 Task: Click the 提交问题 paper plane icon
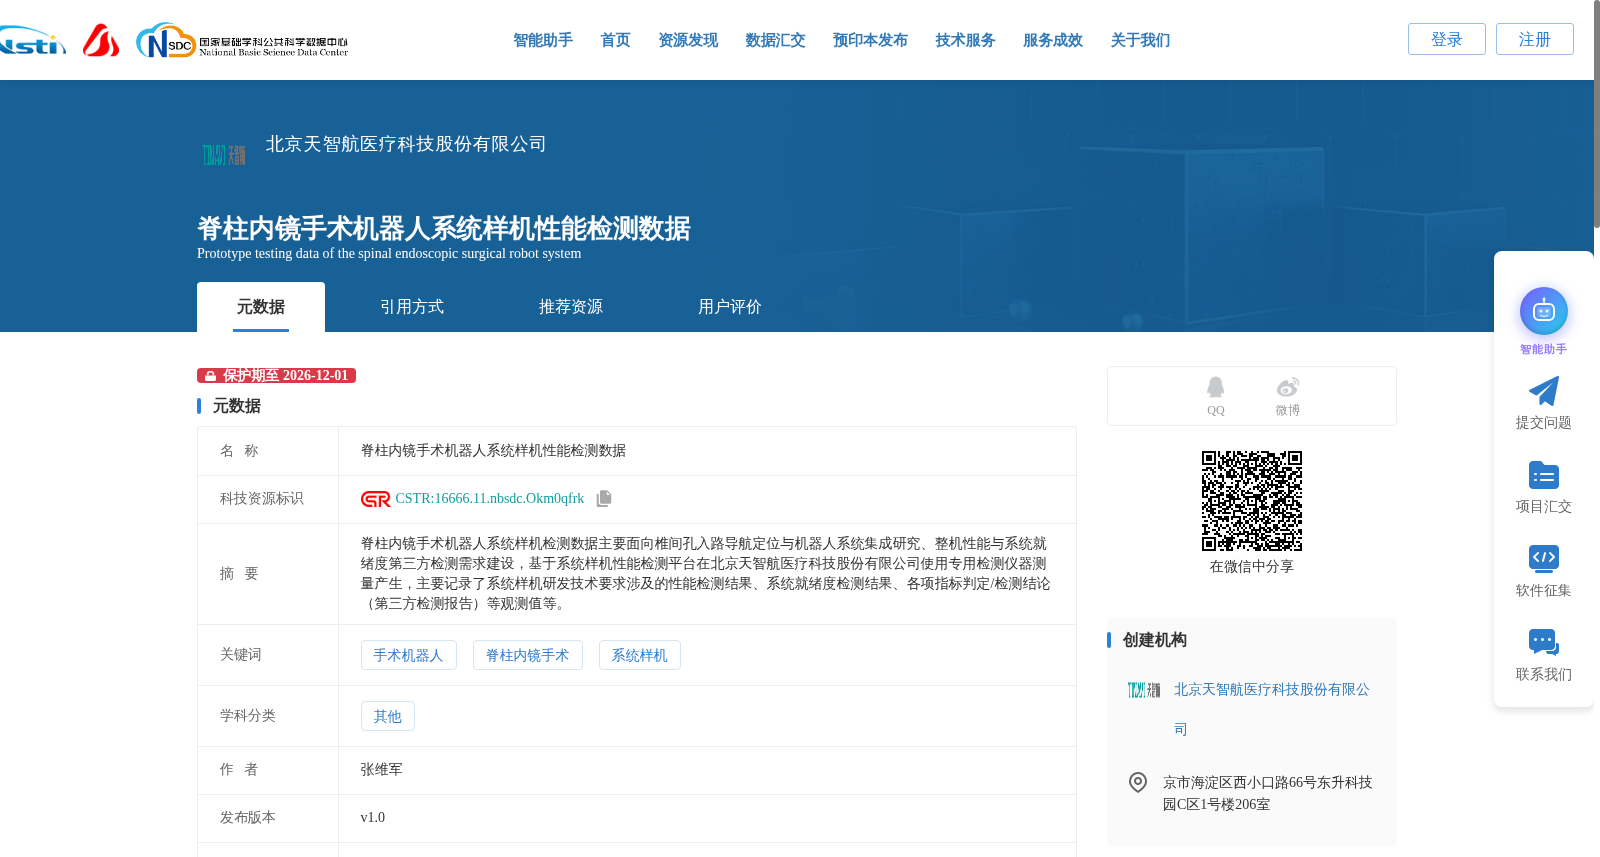coord(1543,391)
